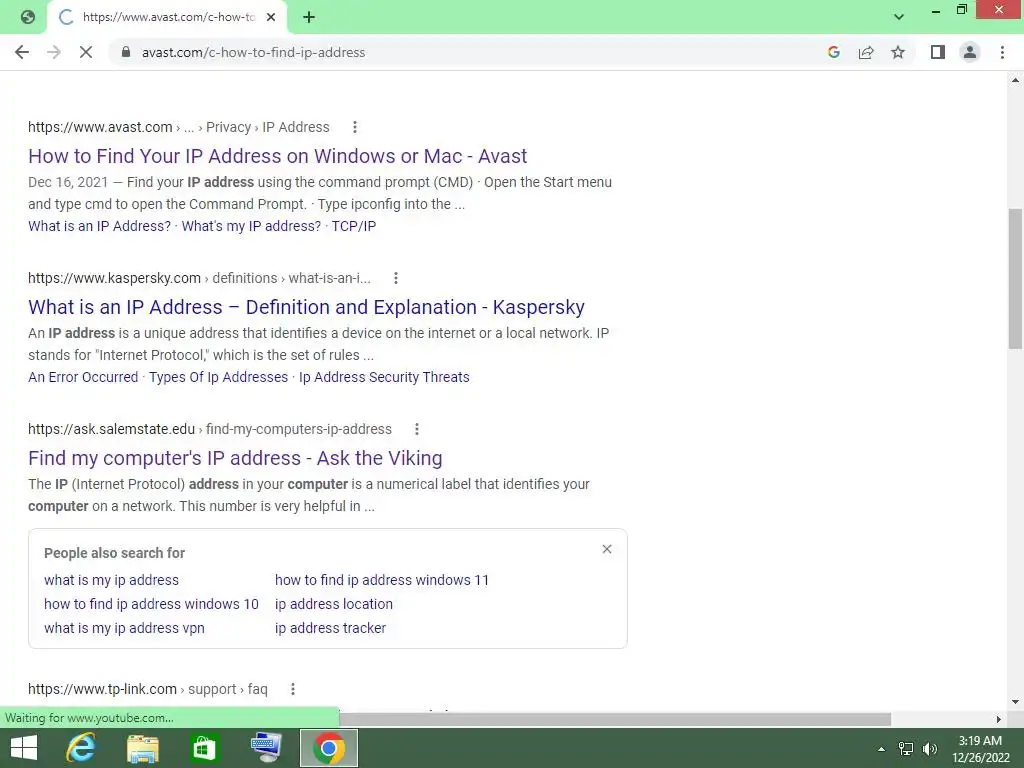Search 'what is my ip address'
This screenshot has height=768, width=1024.
(x=112, y=580)
